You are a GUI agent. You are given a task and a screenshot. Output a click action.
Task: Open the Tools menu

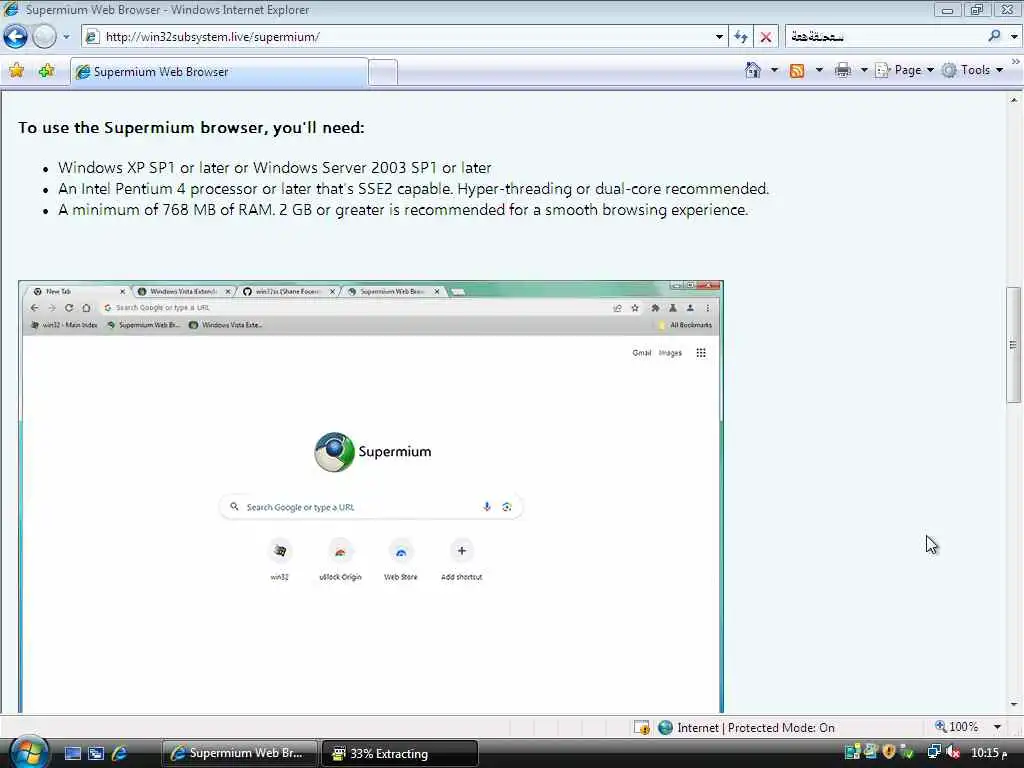(x=972, y=70)
